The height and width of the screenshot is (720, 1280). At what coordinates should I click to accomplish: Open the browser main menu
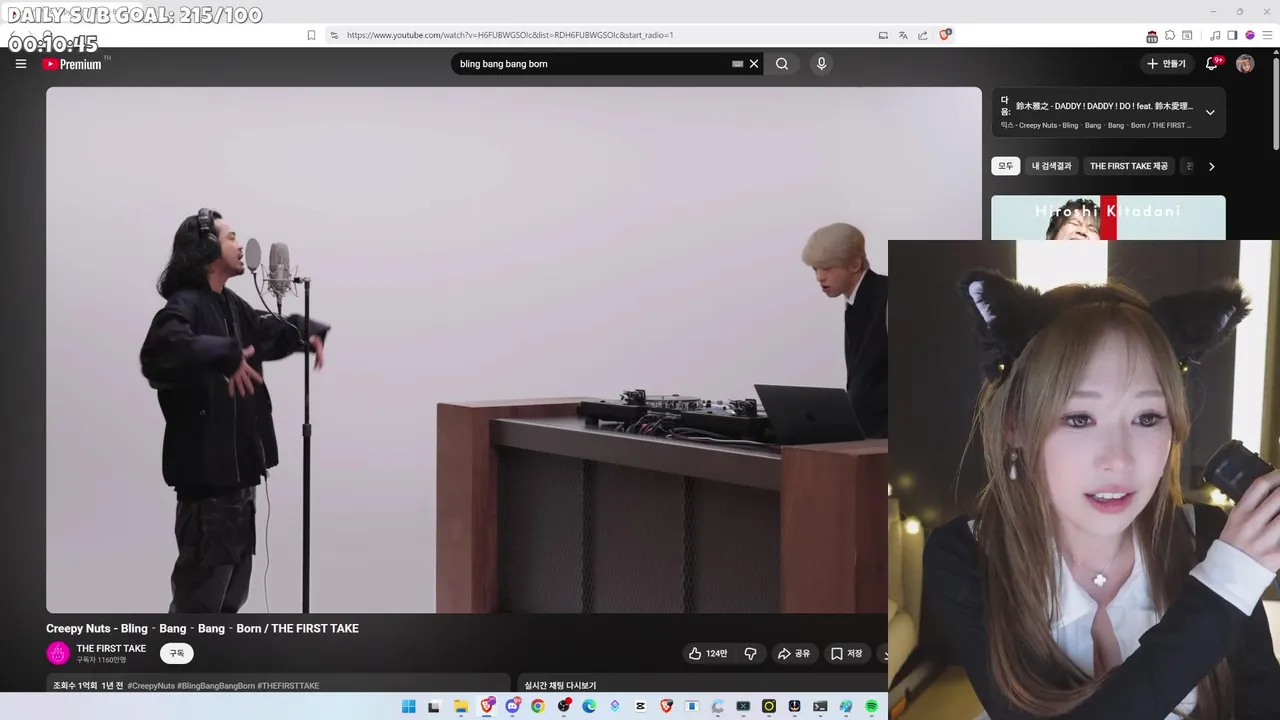point(1267,35)
